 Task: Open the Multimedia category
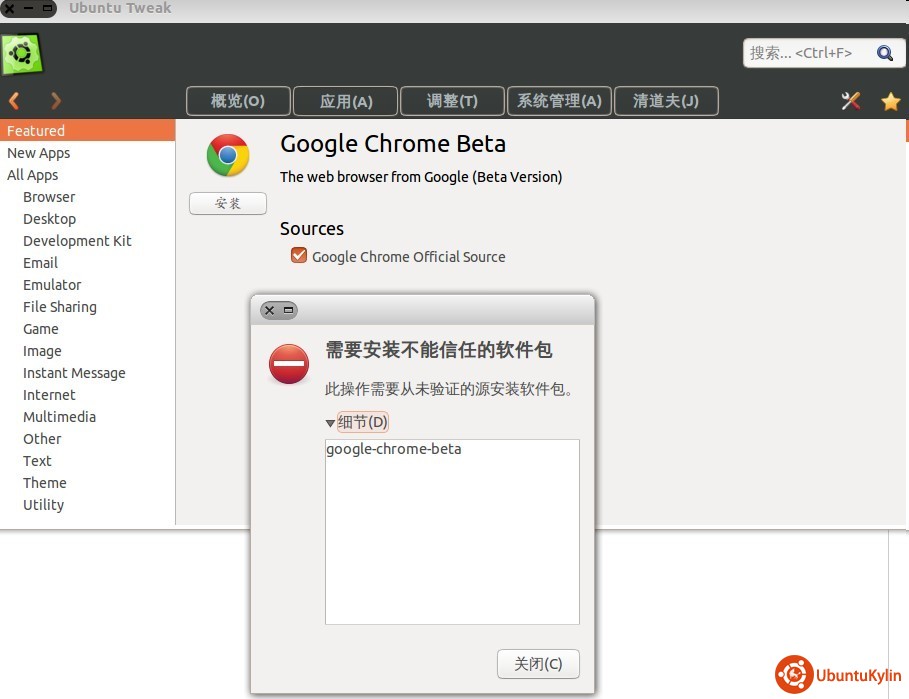click(59, 417)
